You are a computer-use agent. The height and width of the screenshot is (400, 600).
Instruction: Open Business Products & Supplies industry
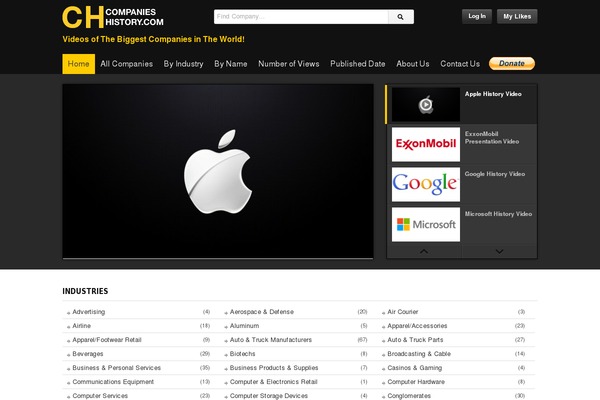274,368
